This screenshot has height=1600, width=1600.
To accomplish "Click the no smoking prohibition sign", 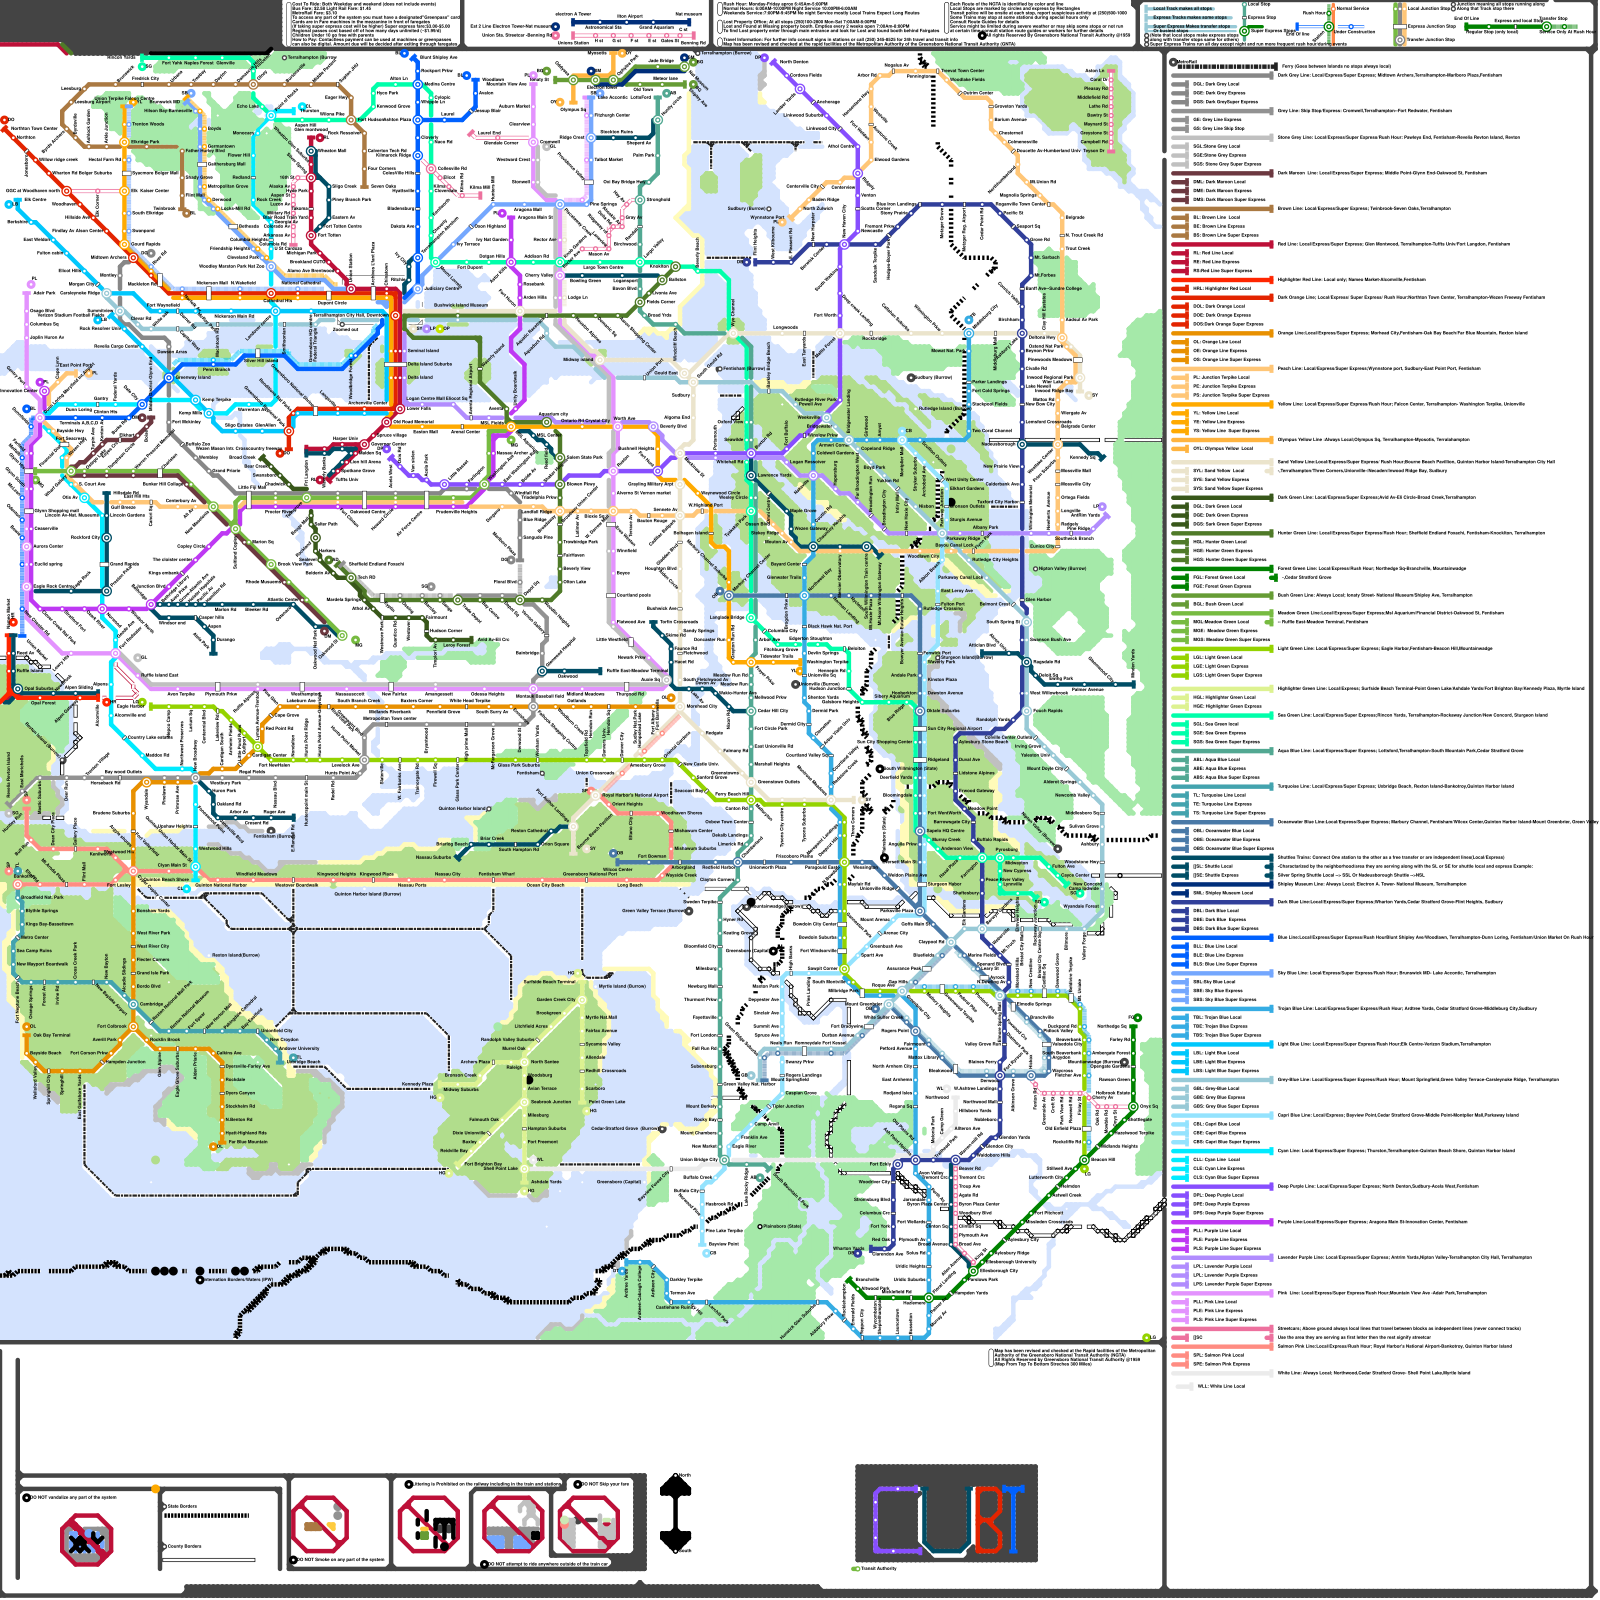I will [x=320, y=1525].
